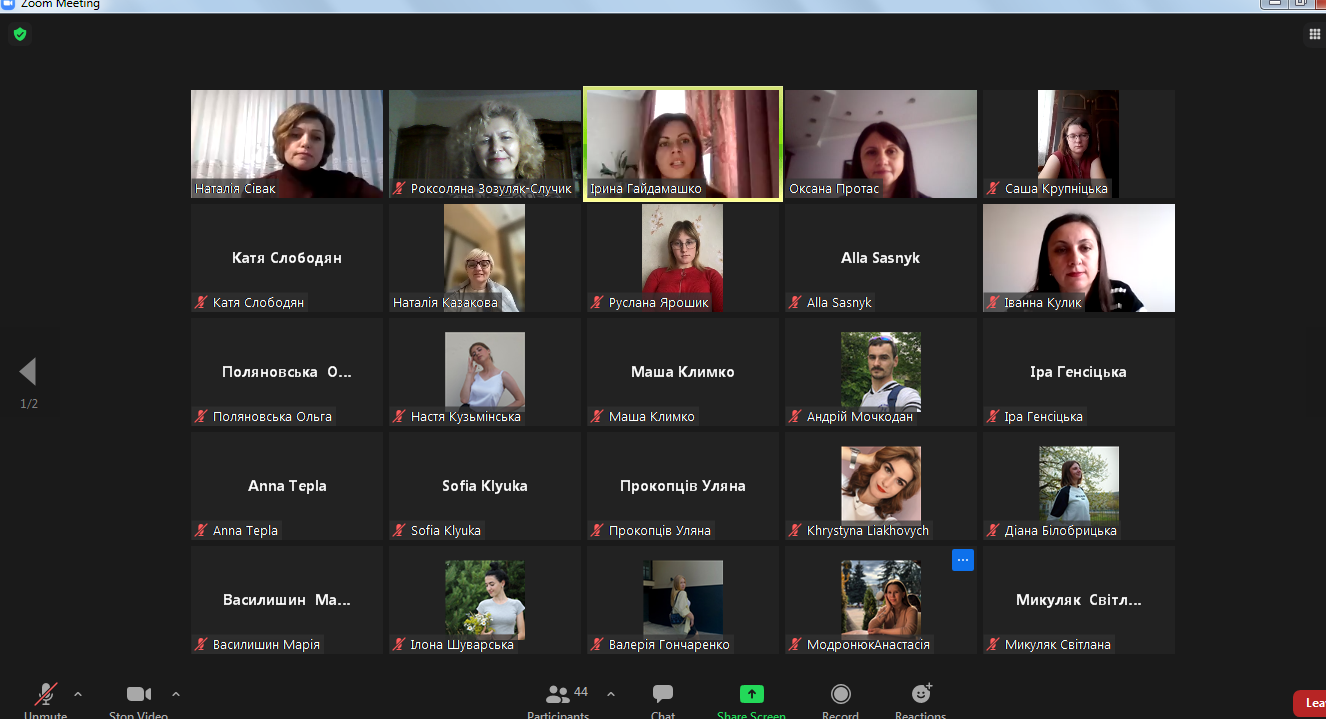Expand audio options arrow beside Unmute
The width and height of the screenshot is (1326, 719).
78,694
